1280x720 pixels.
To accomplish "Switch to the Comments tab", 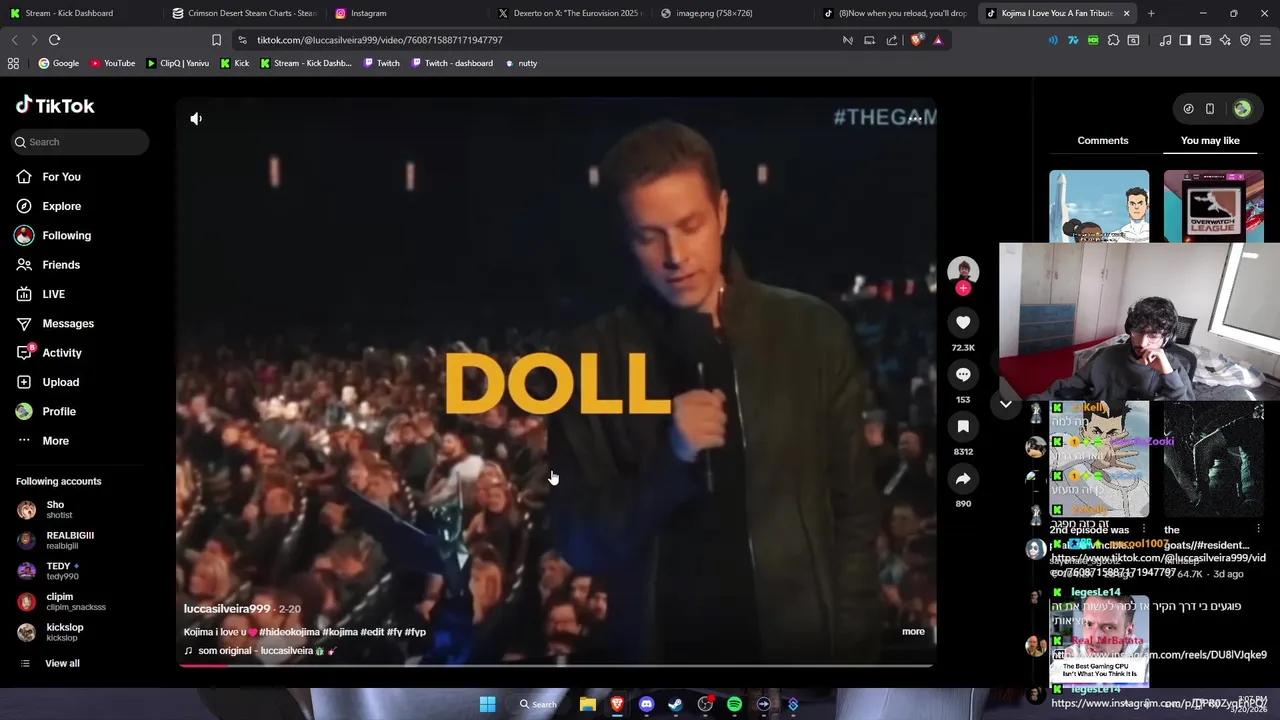I will pyautogui.click(x=1103, y=140).
